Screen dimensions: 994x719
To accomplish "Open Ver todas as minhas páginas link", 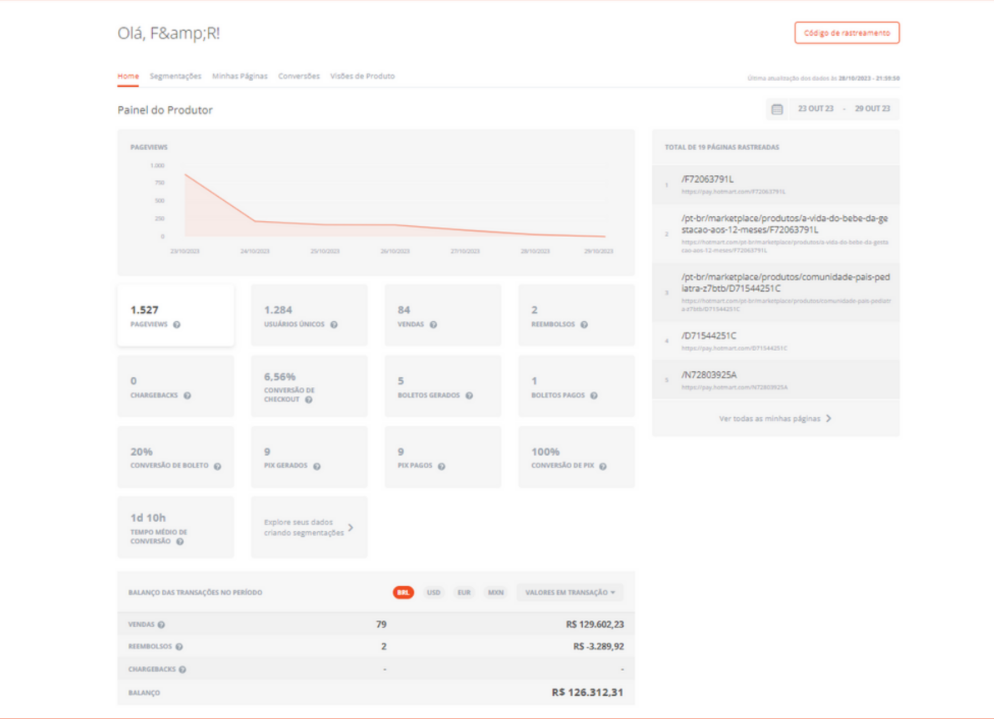I will (x=775, y=419).
